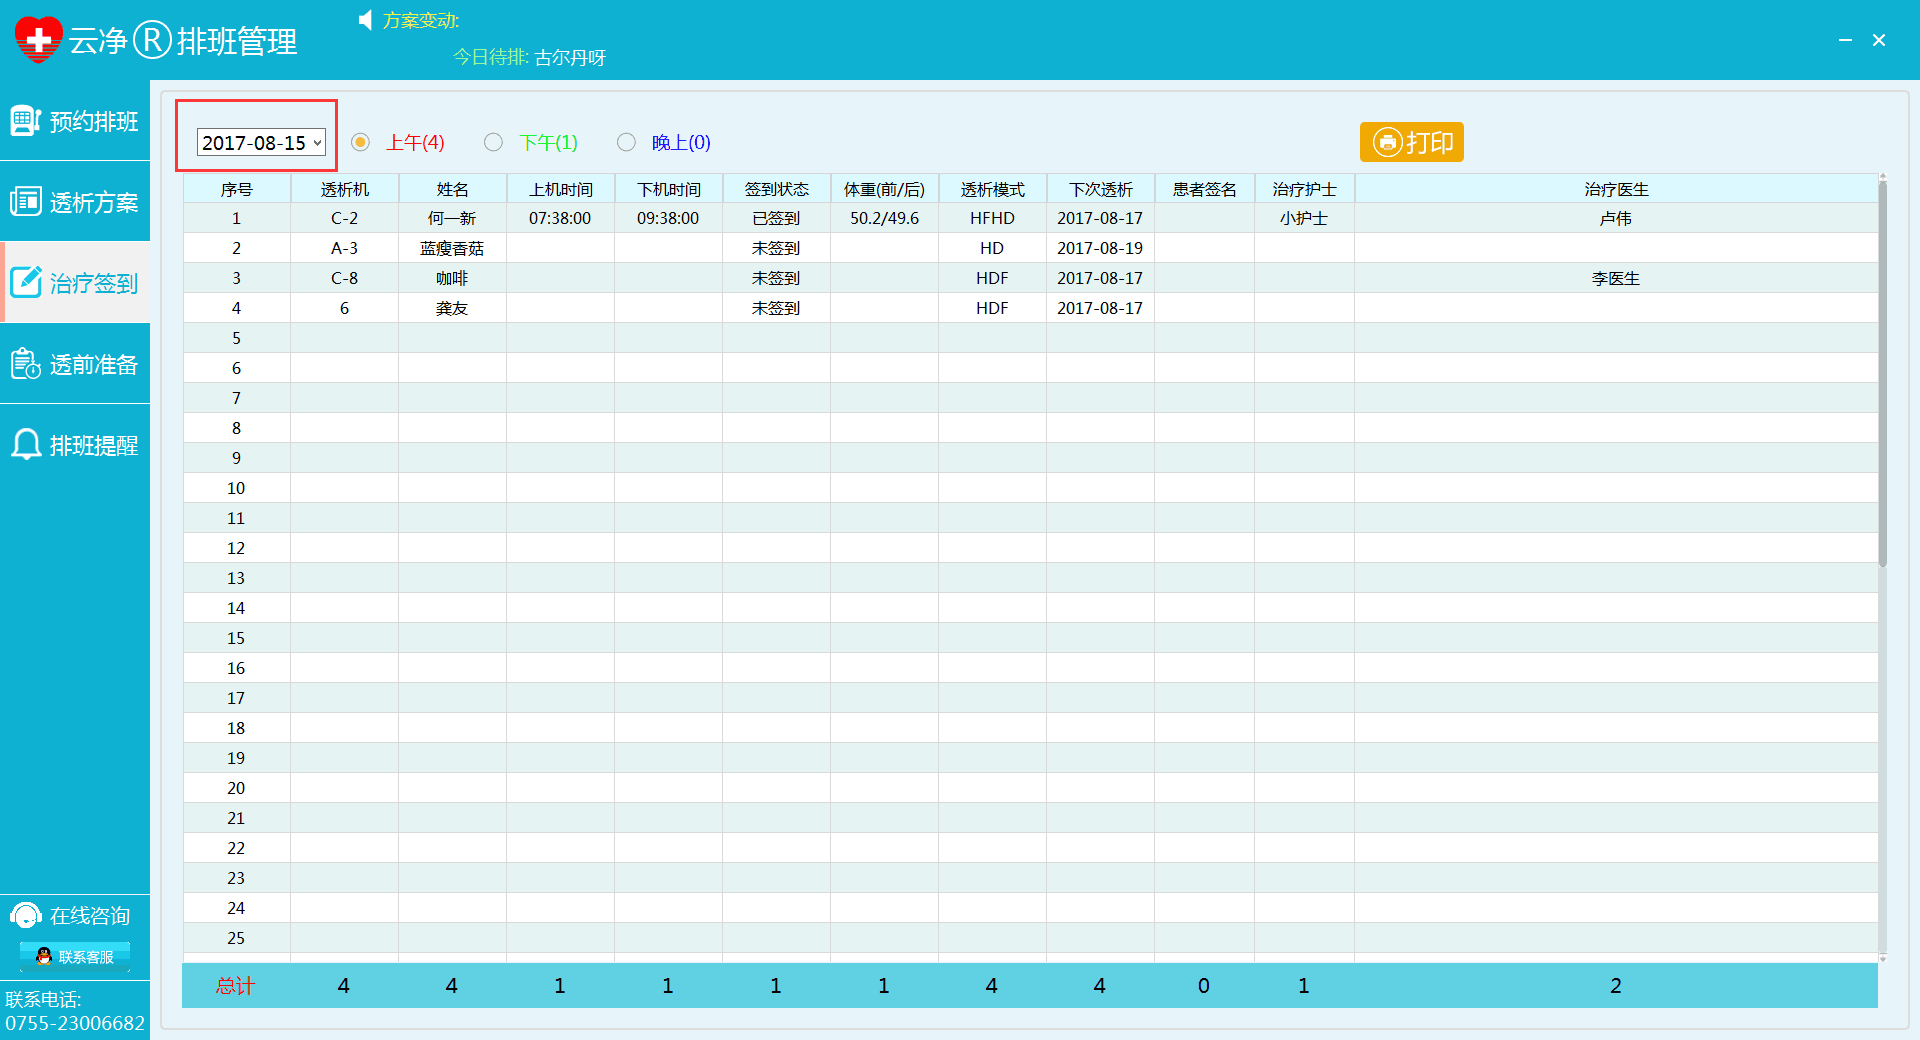Click the 在线咨询 headset icon
Viewport: 1920px width, 1040px height.
(25, 916)
